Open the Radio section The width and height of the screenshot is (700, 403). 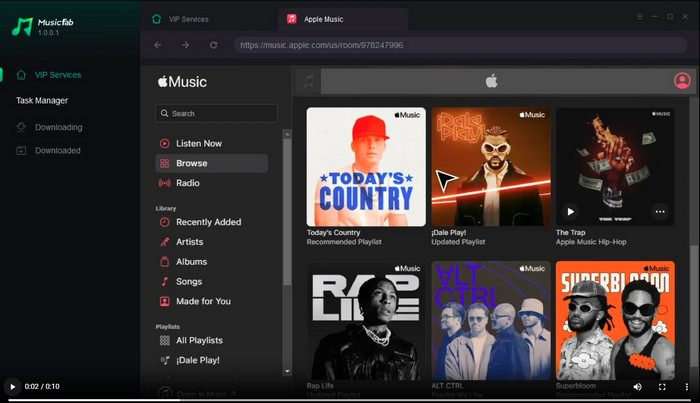[187, 183]
